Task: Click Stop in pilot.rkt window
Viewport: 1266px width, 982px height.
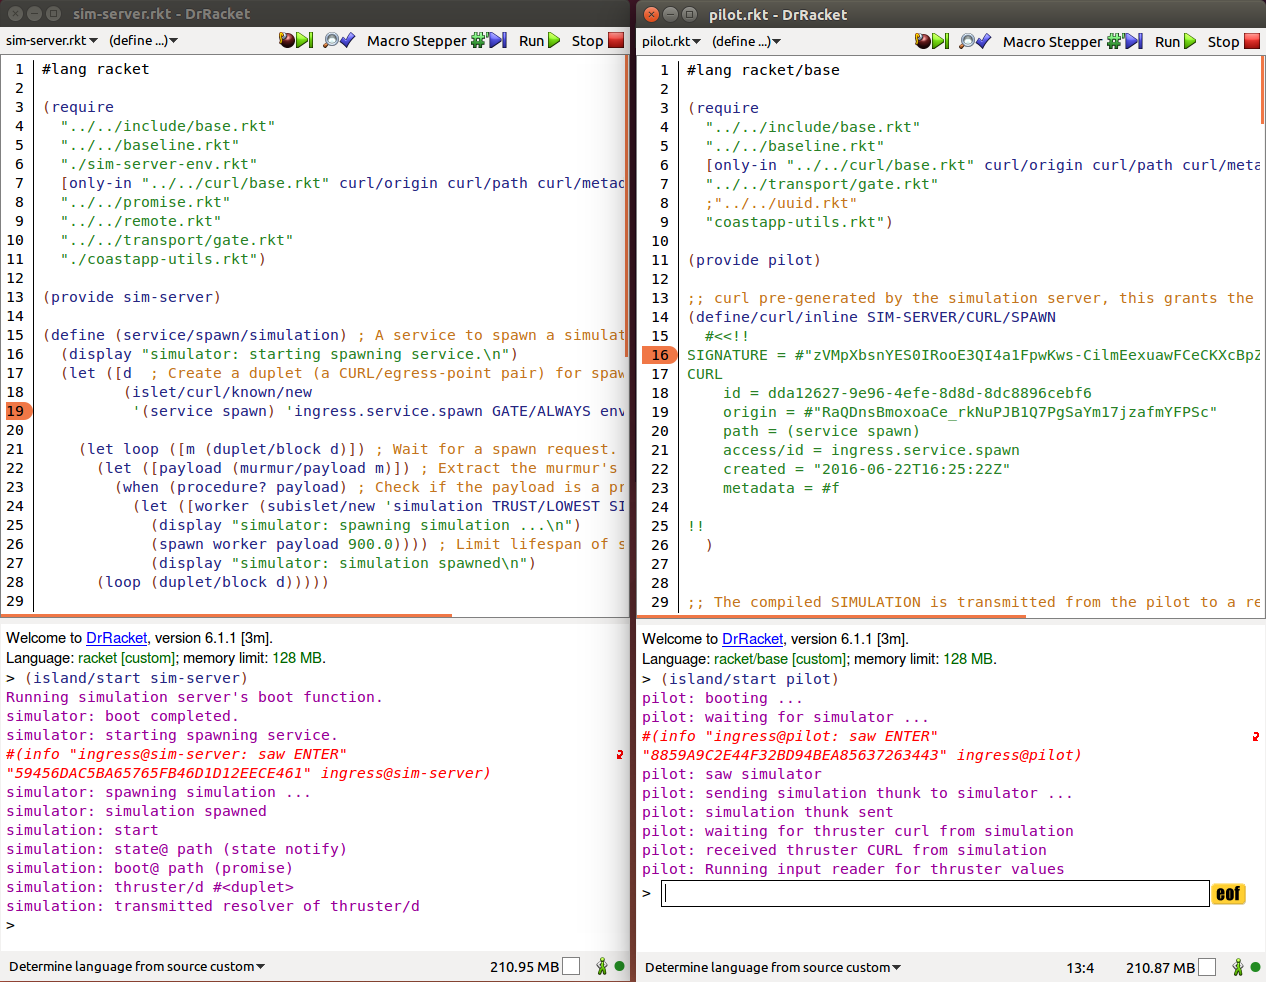Action: click(1233, 41)
